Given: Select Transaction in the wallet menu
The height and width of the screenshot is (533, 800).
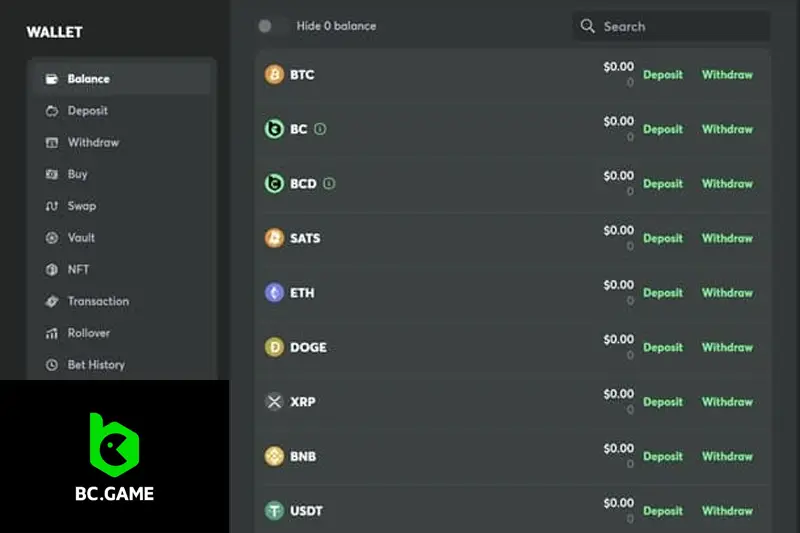Looking at the screenshot, I should coord(122,301).
